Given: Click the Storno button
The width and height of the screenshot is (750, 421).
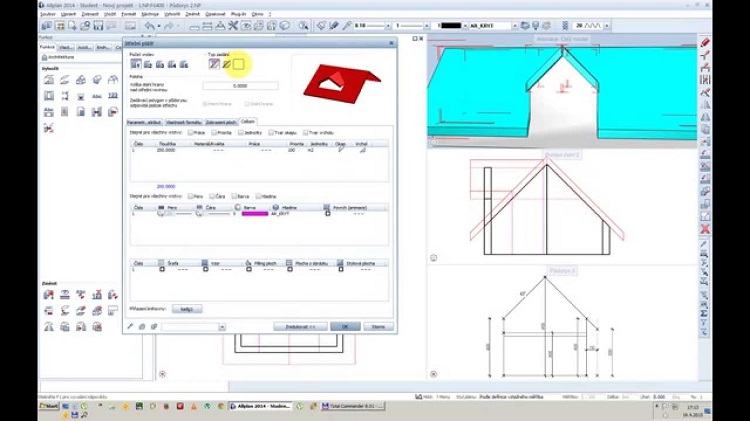Looking at the screenshot, I should 378,327.
